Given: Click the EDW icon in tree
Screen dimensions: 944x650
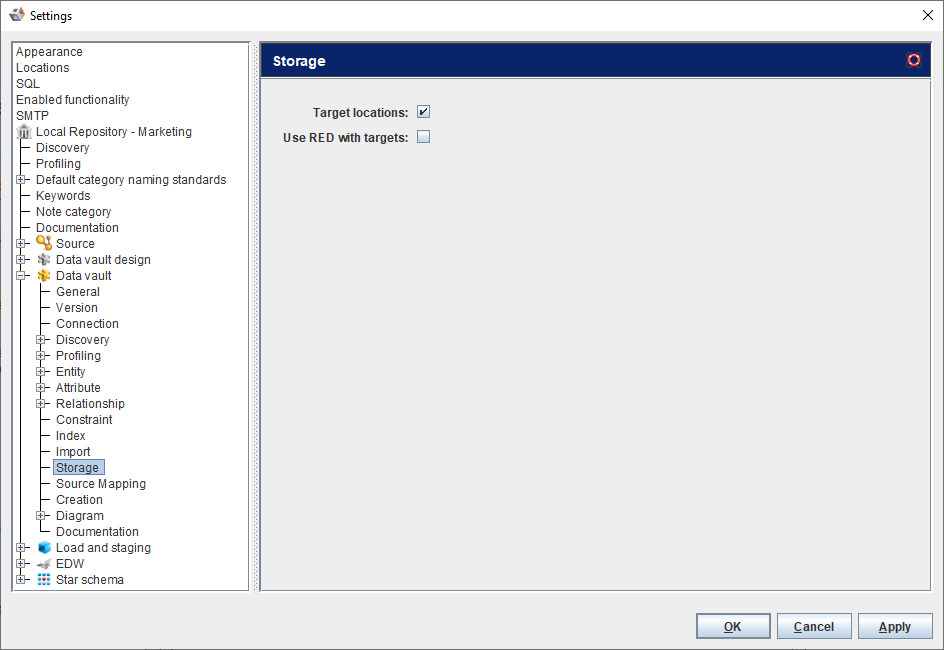Looking at the screenshot, I should (x=44, y=564).
